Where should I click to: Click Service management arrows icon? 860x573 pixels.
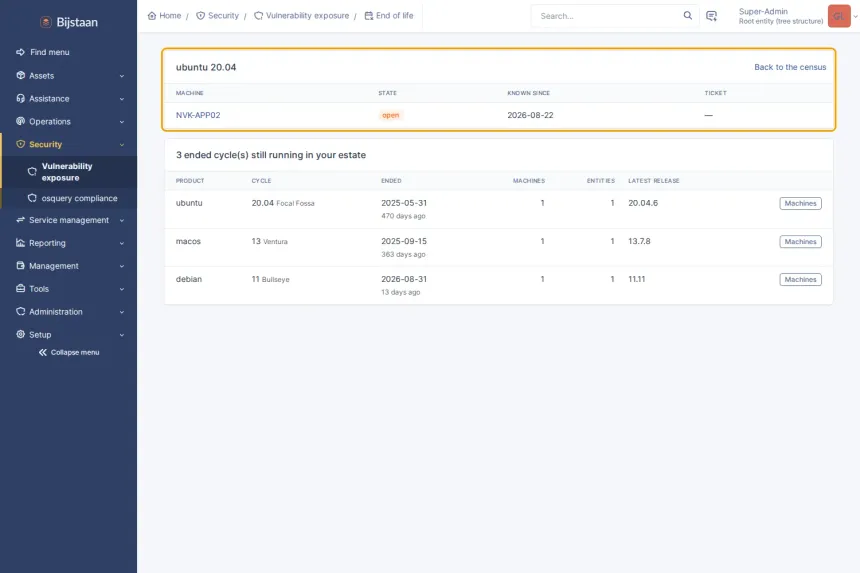(x=20, y=220)
